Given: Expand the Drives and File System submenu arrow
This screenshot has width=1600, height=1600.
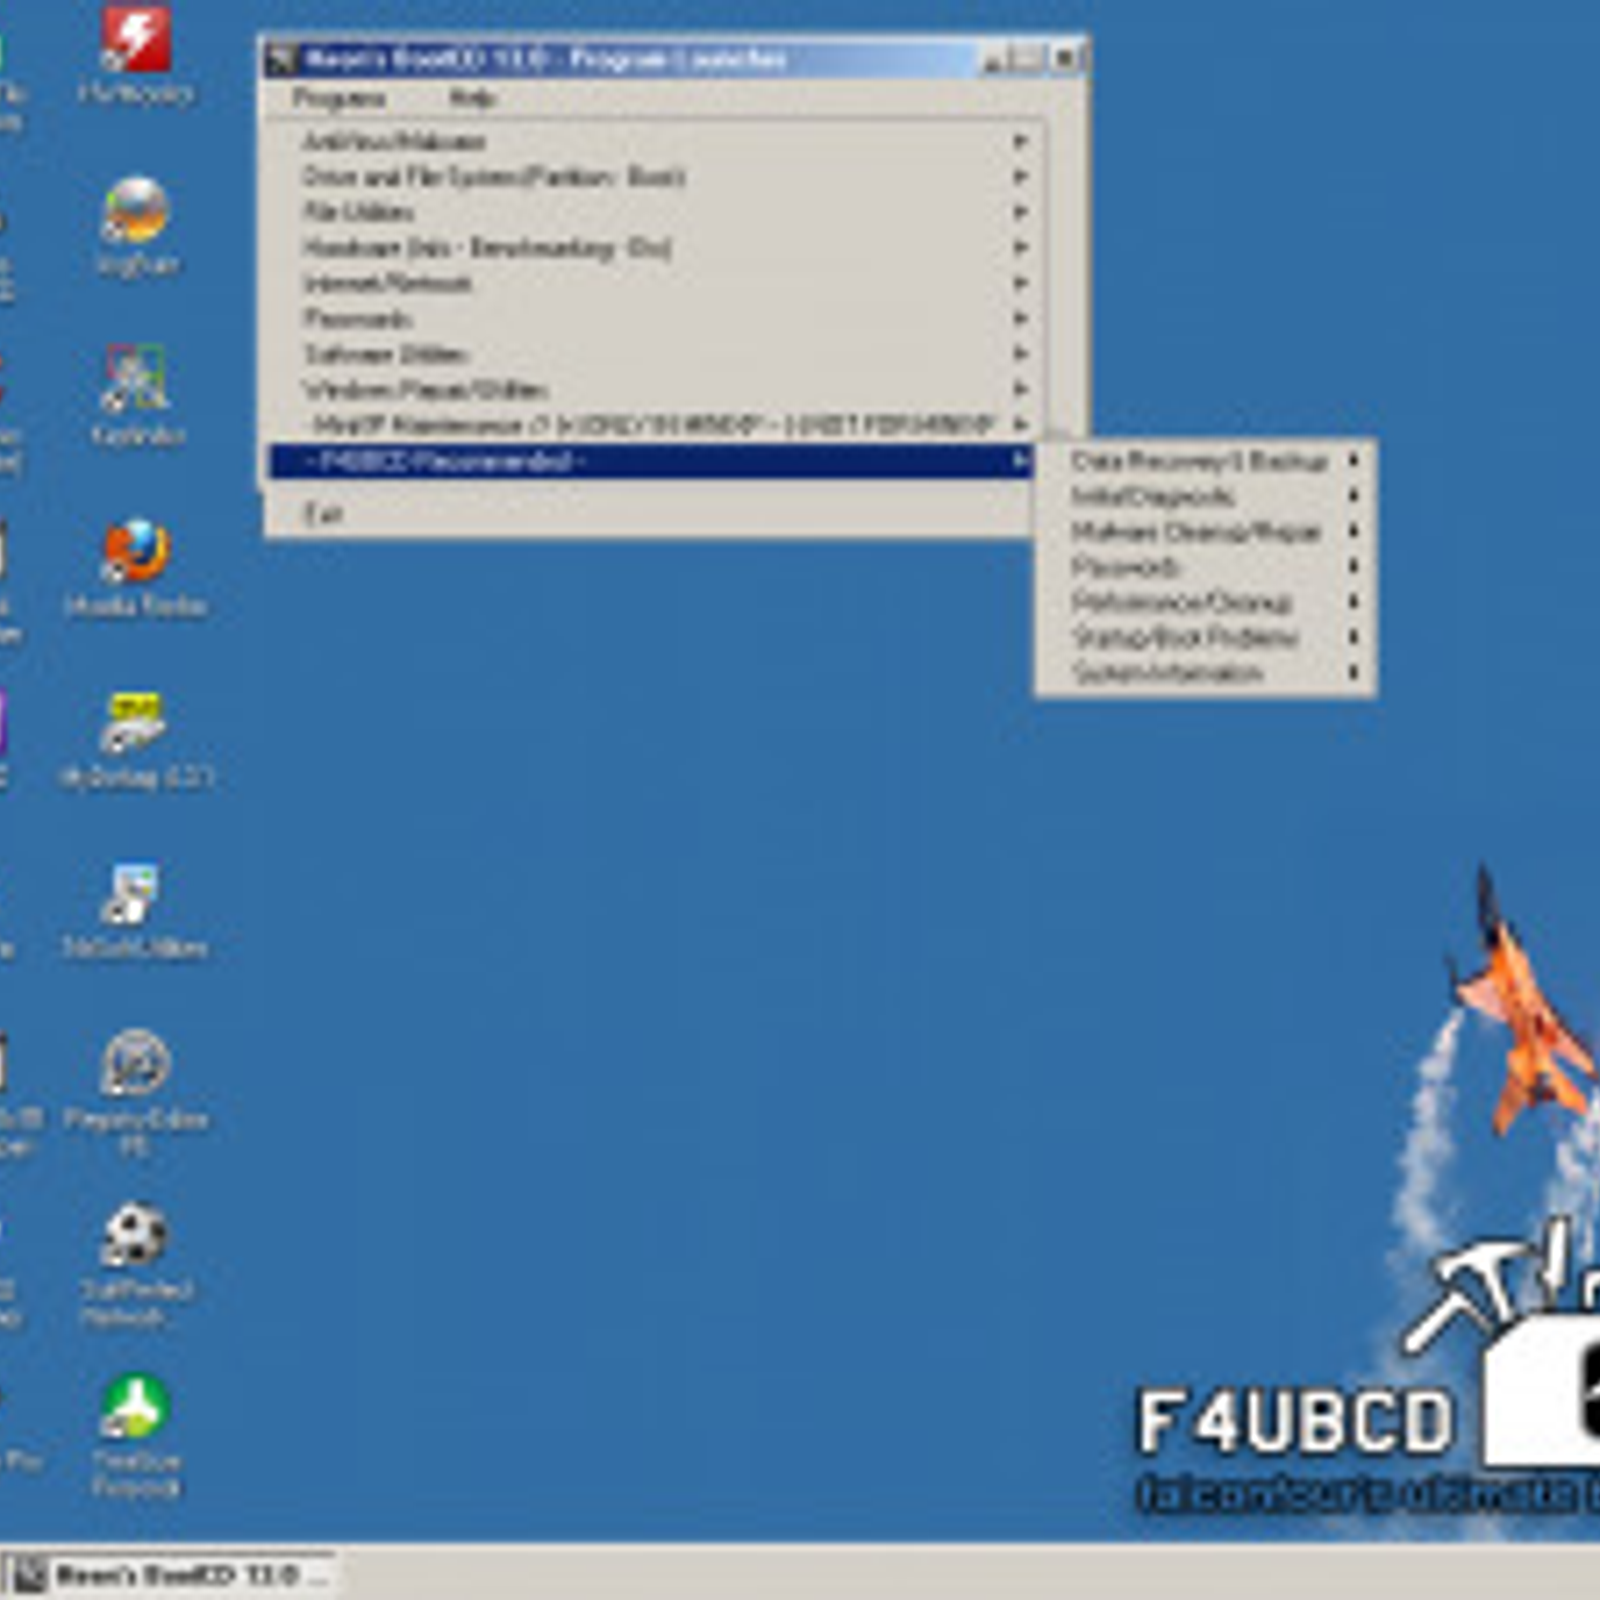Looking at the screenshot, I should 1020,177.
